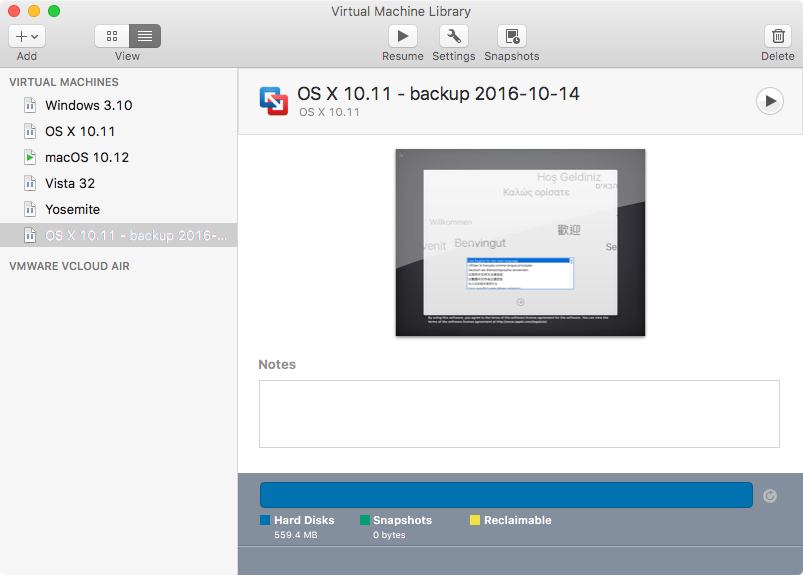This screenshot has width=803, height=575.
Task: Open Settings wrench toolbar button
Action: pyautogui.click(x=454, y=36)
